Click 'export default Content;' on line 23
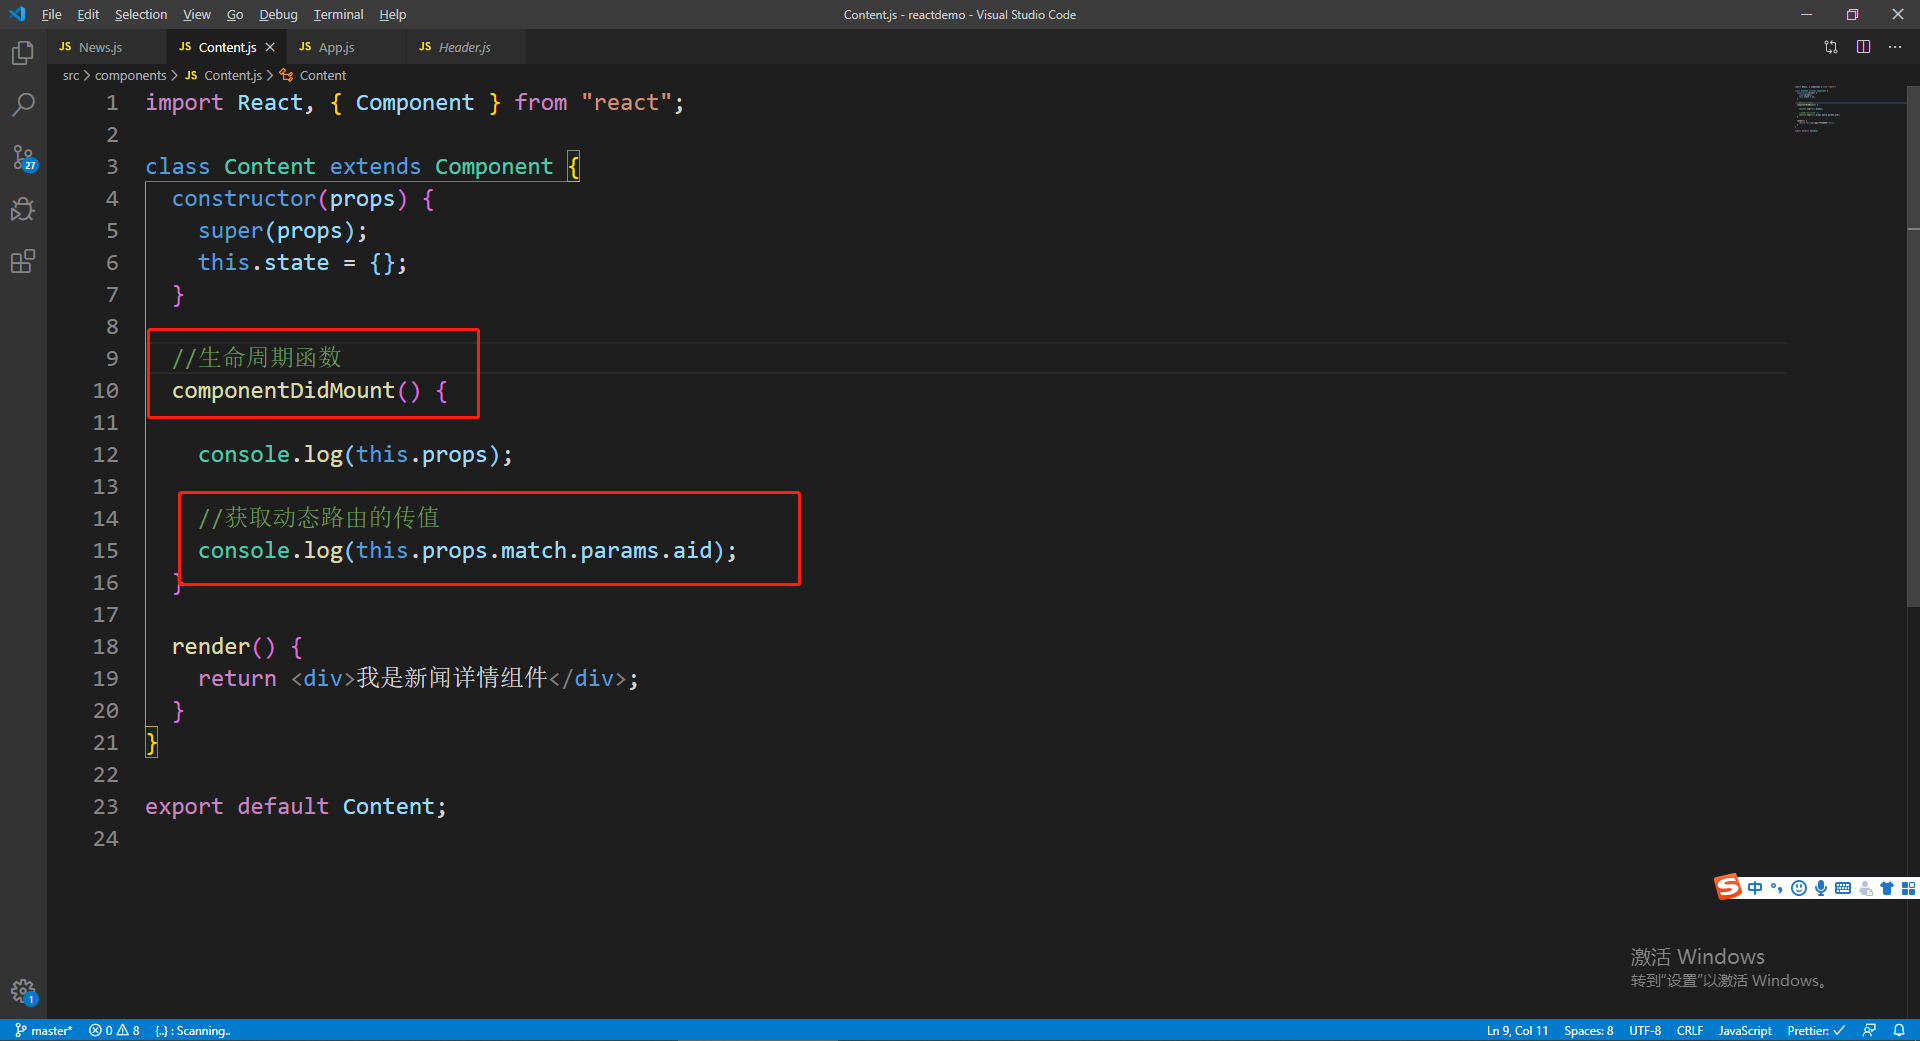The height and width of the screenshot is (1041, 1920). [296, 807]
